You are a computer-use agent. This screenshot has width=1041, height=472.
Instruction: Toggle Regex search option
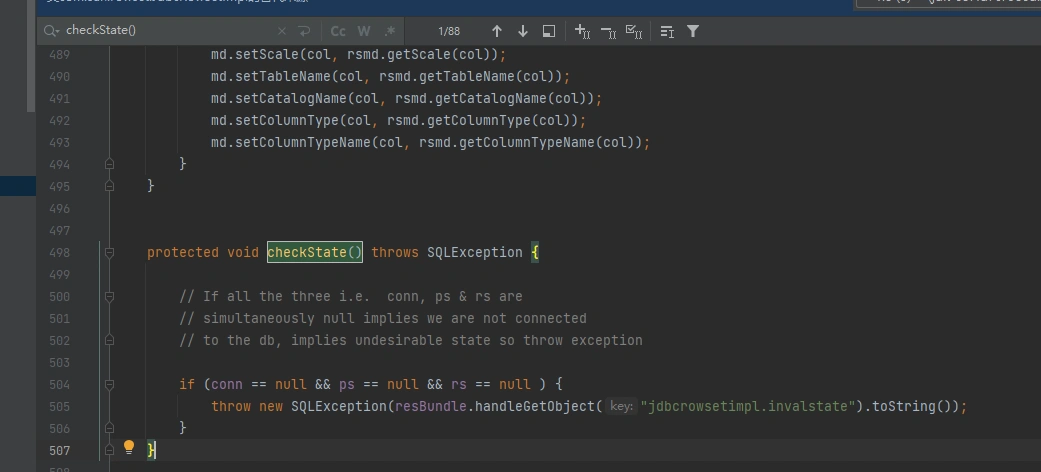(390, 31)
